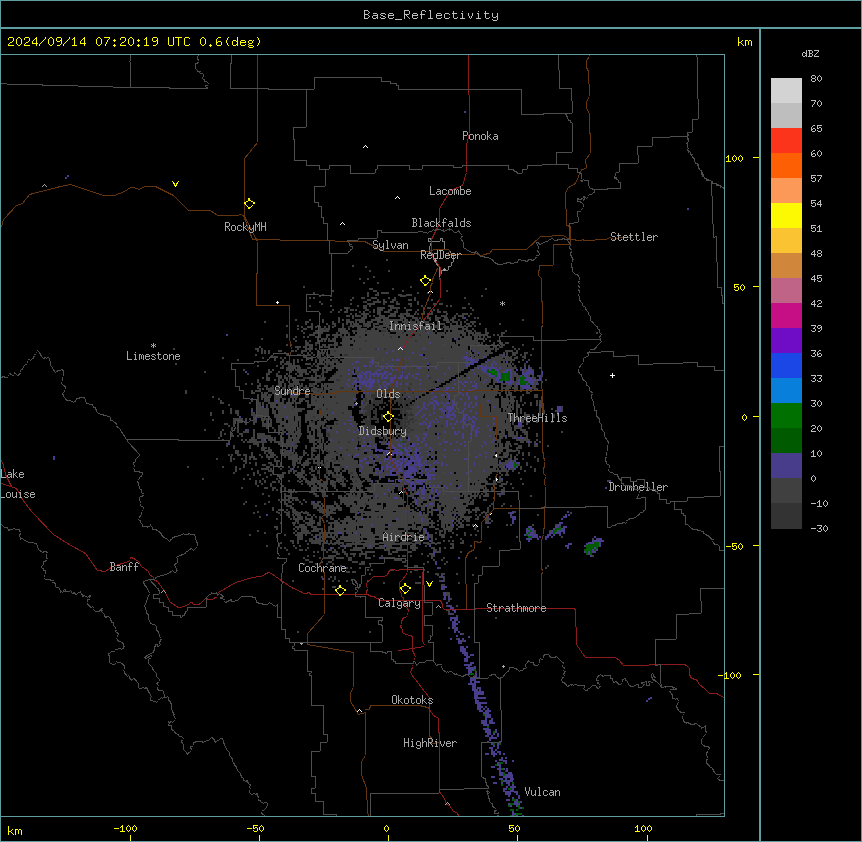Click the HighRiver label
This screenshot has width=862, height=842.
[430, 743]
